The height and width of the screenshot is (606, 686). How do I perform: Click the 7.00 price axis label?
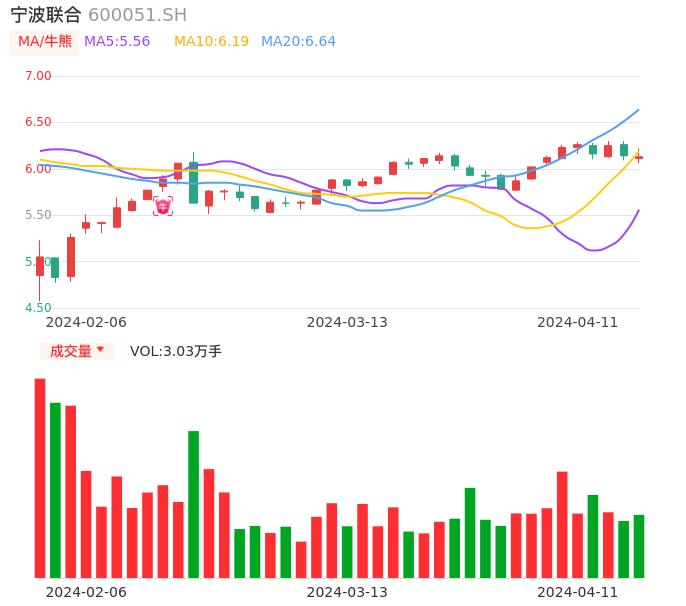pos(38,76)
